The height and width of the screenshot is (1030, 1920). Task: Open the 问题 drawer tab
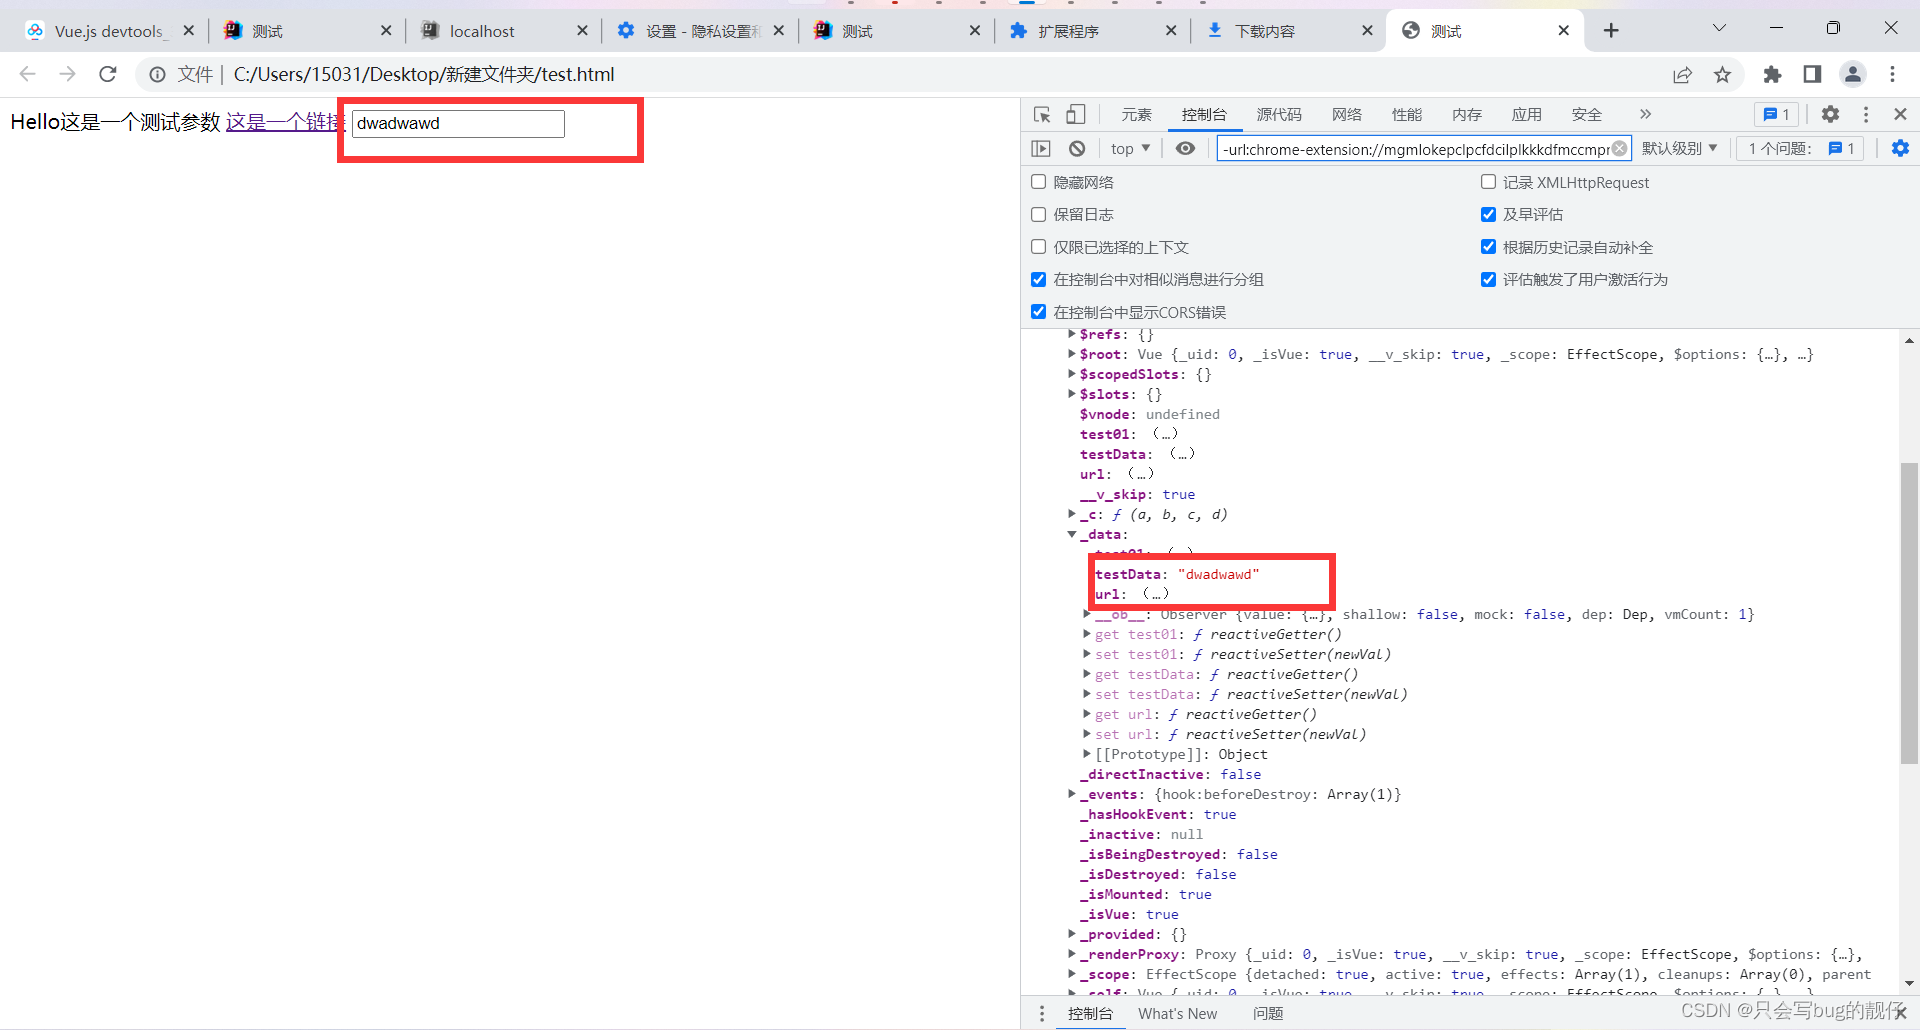[1268, 1013]
